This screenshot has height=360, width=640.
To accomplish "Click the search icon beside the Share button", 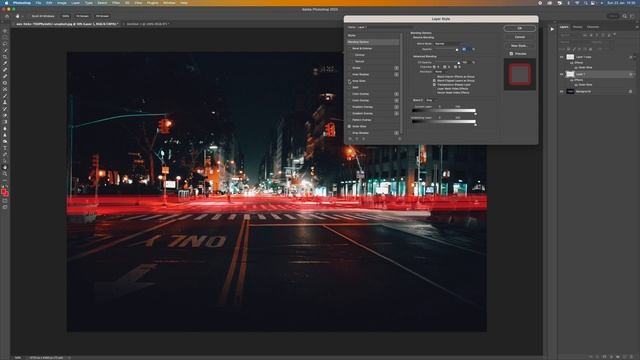I will click(x=625, y=16).
